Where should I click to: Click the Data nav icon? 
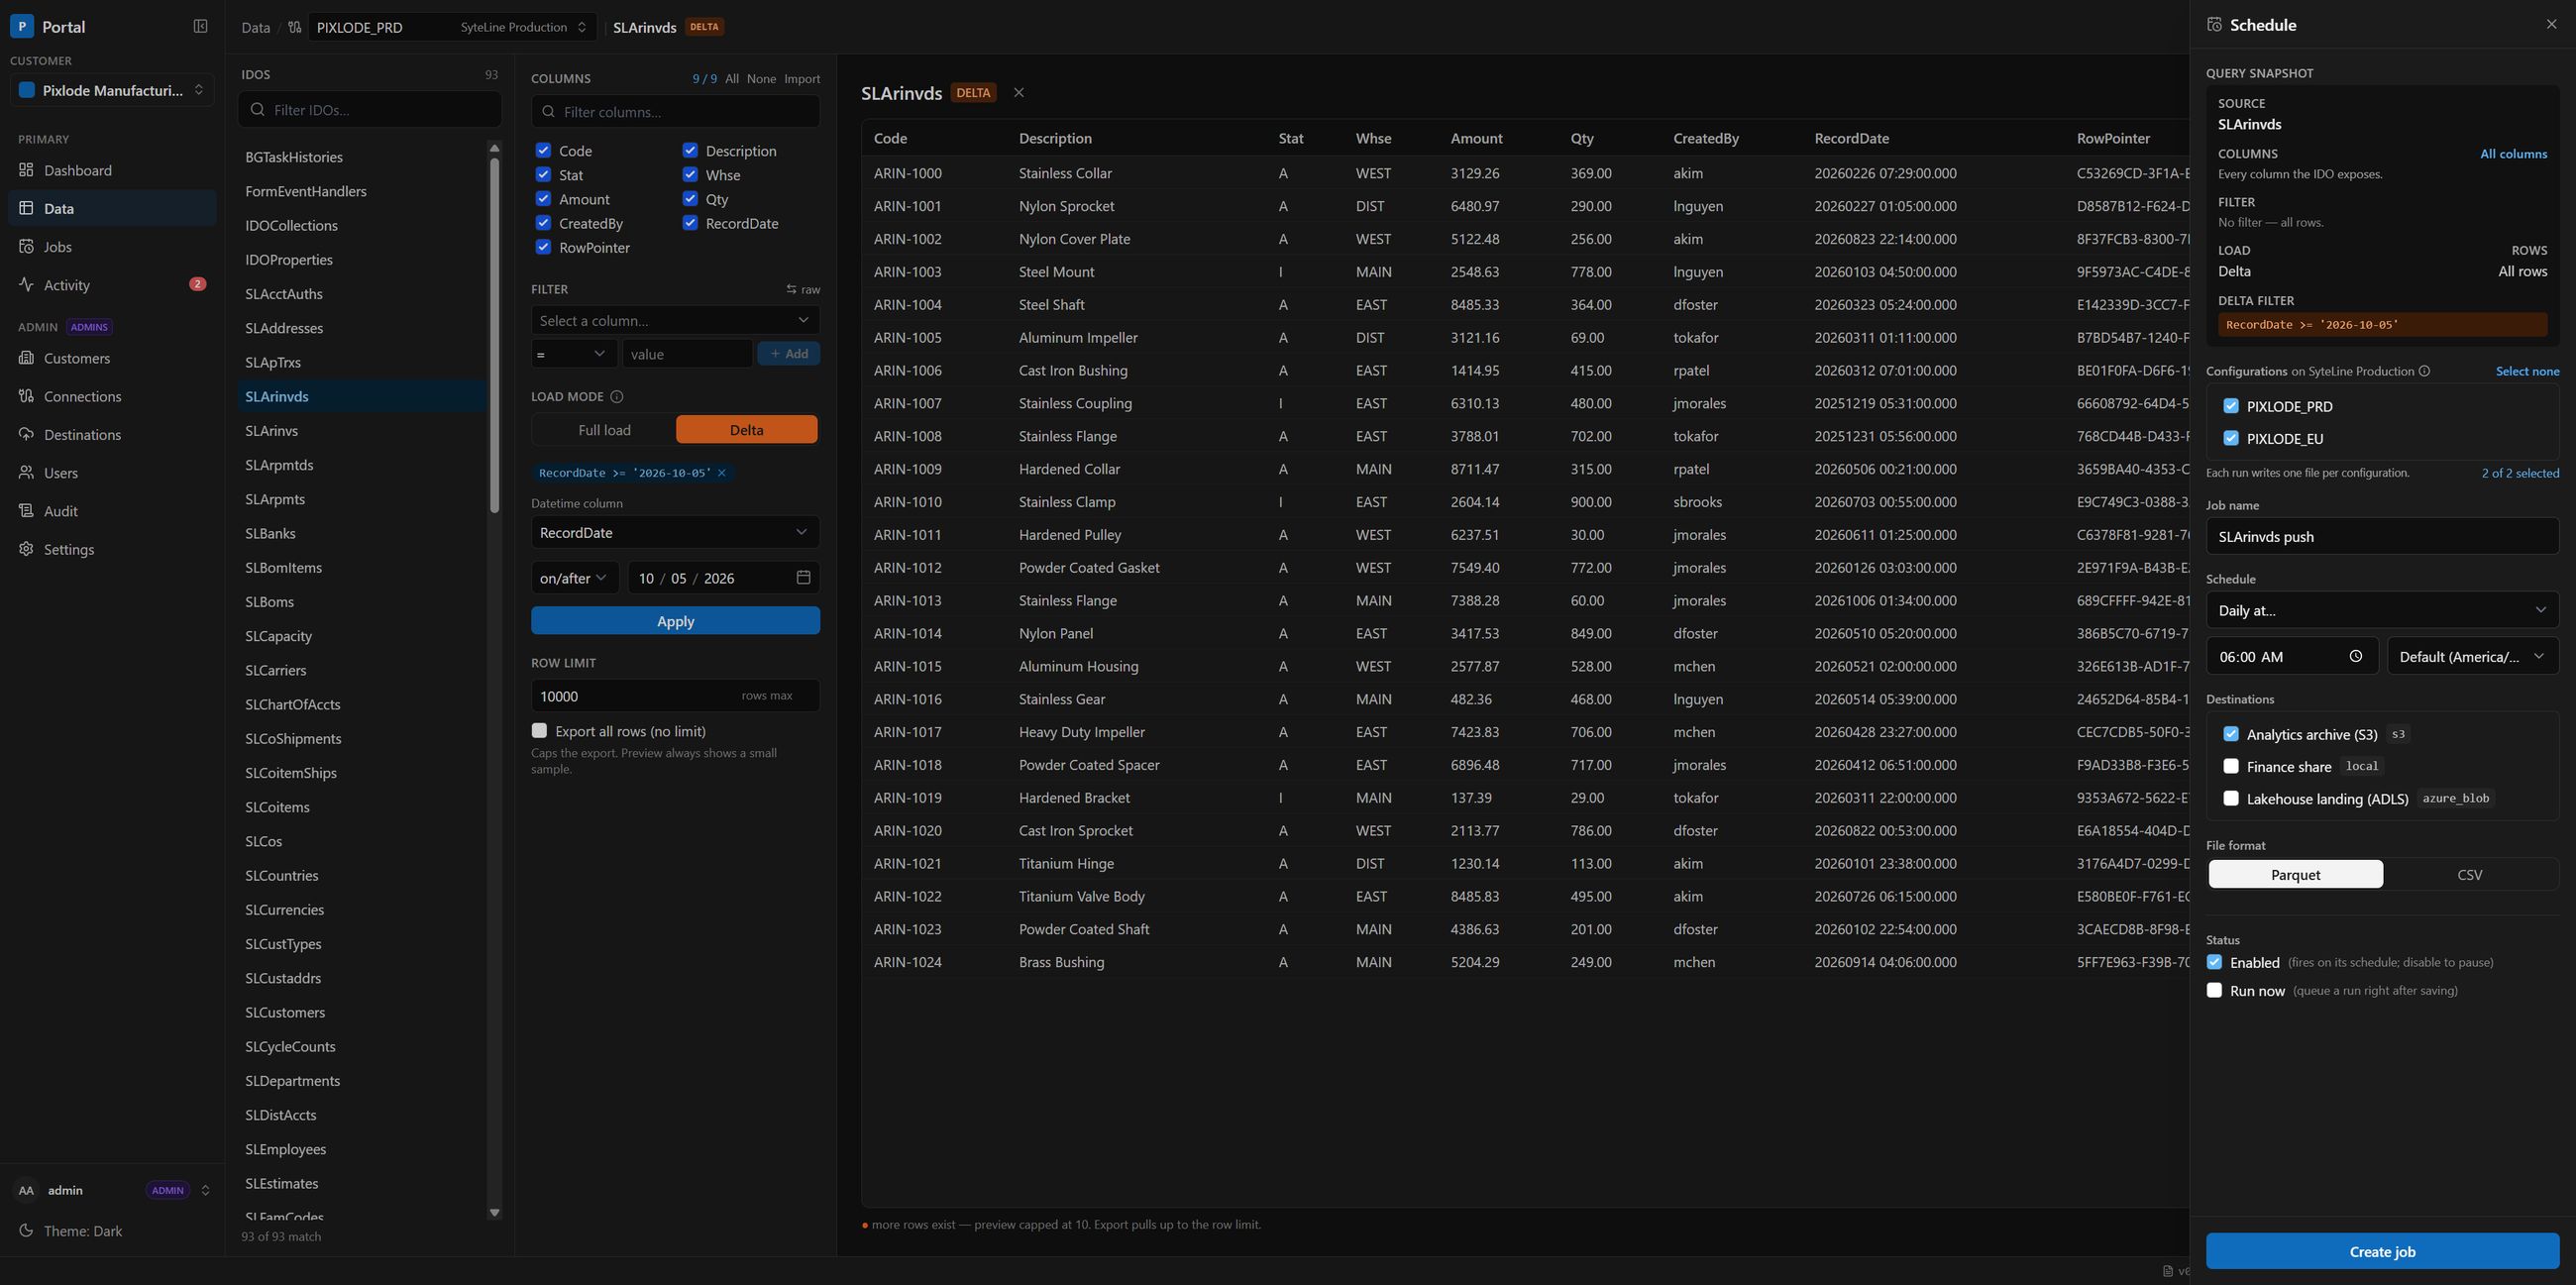[x=26, y=208]
